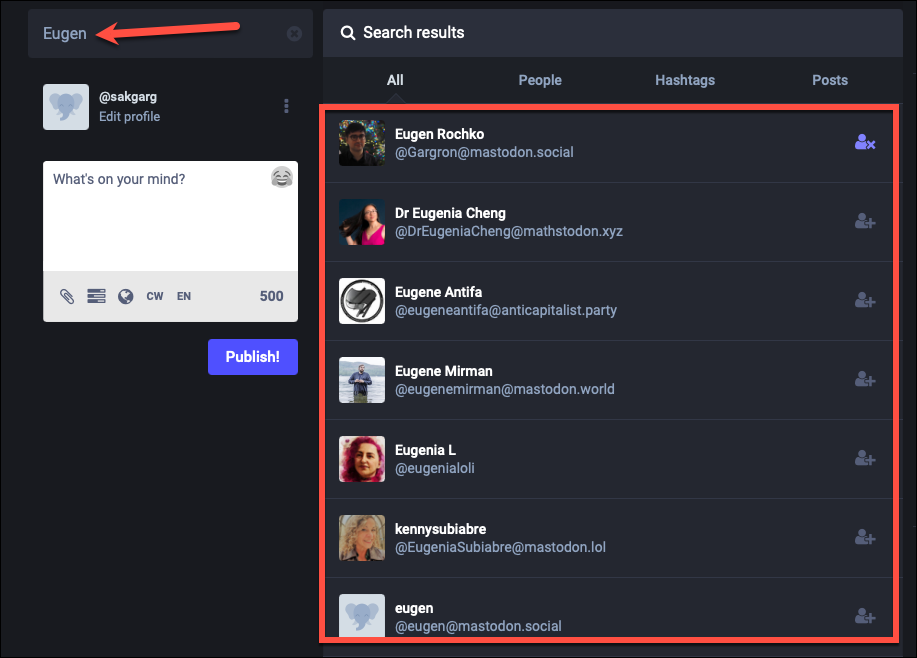Open Eugene Antifa's avatar

362,301
